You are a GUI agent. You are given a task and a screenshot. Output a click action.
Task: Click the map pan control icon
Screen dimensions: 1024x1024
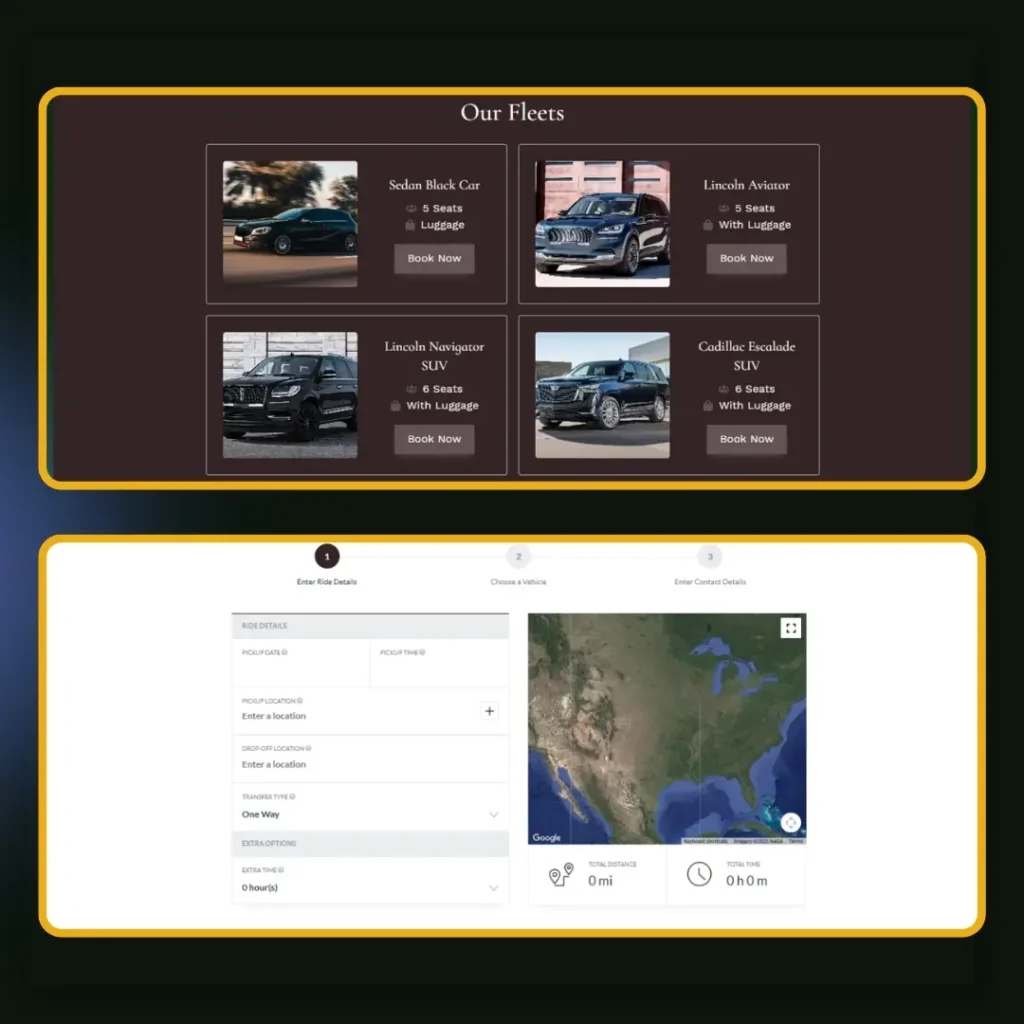pyautogui.click(x=790, y=822)
